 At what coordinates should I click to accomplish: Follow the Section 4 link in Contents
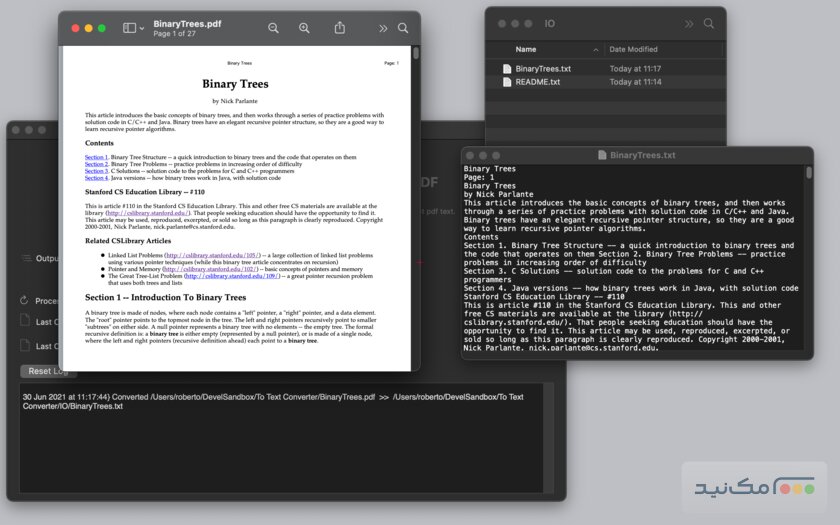[x=95, y=178]
